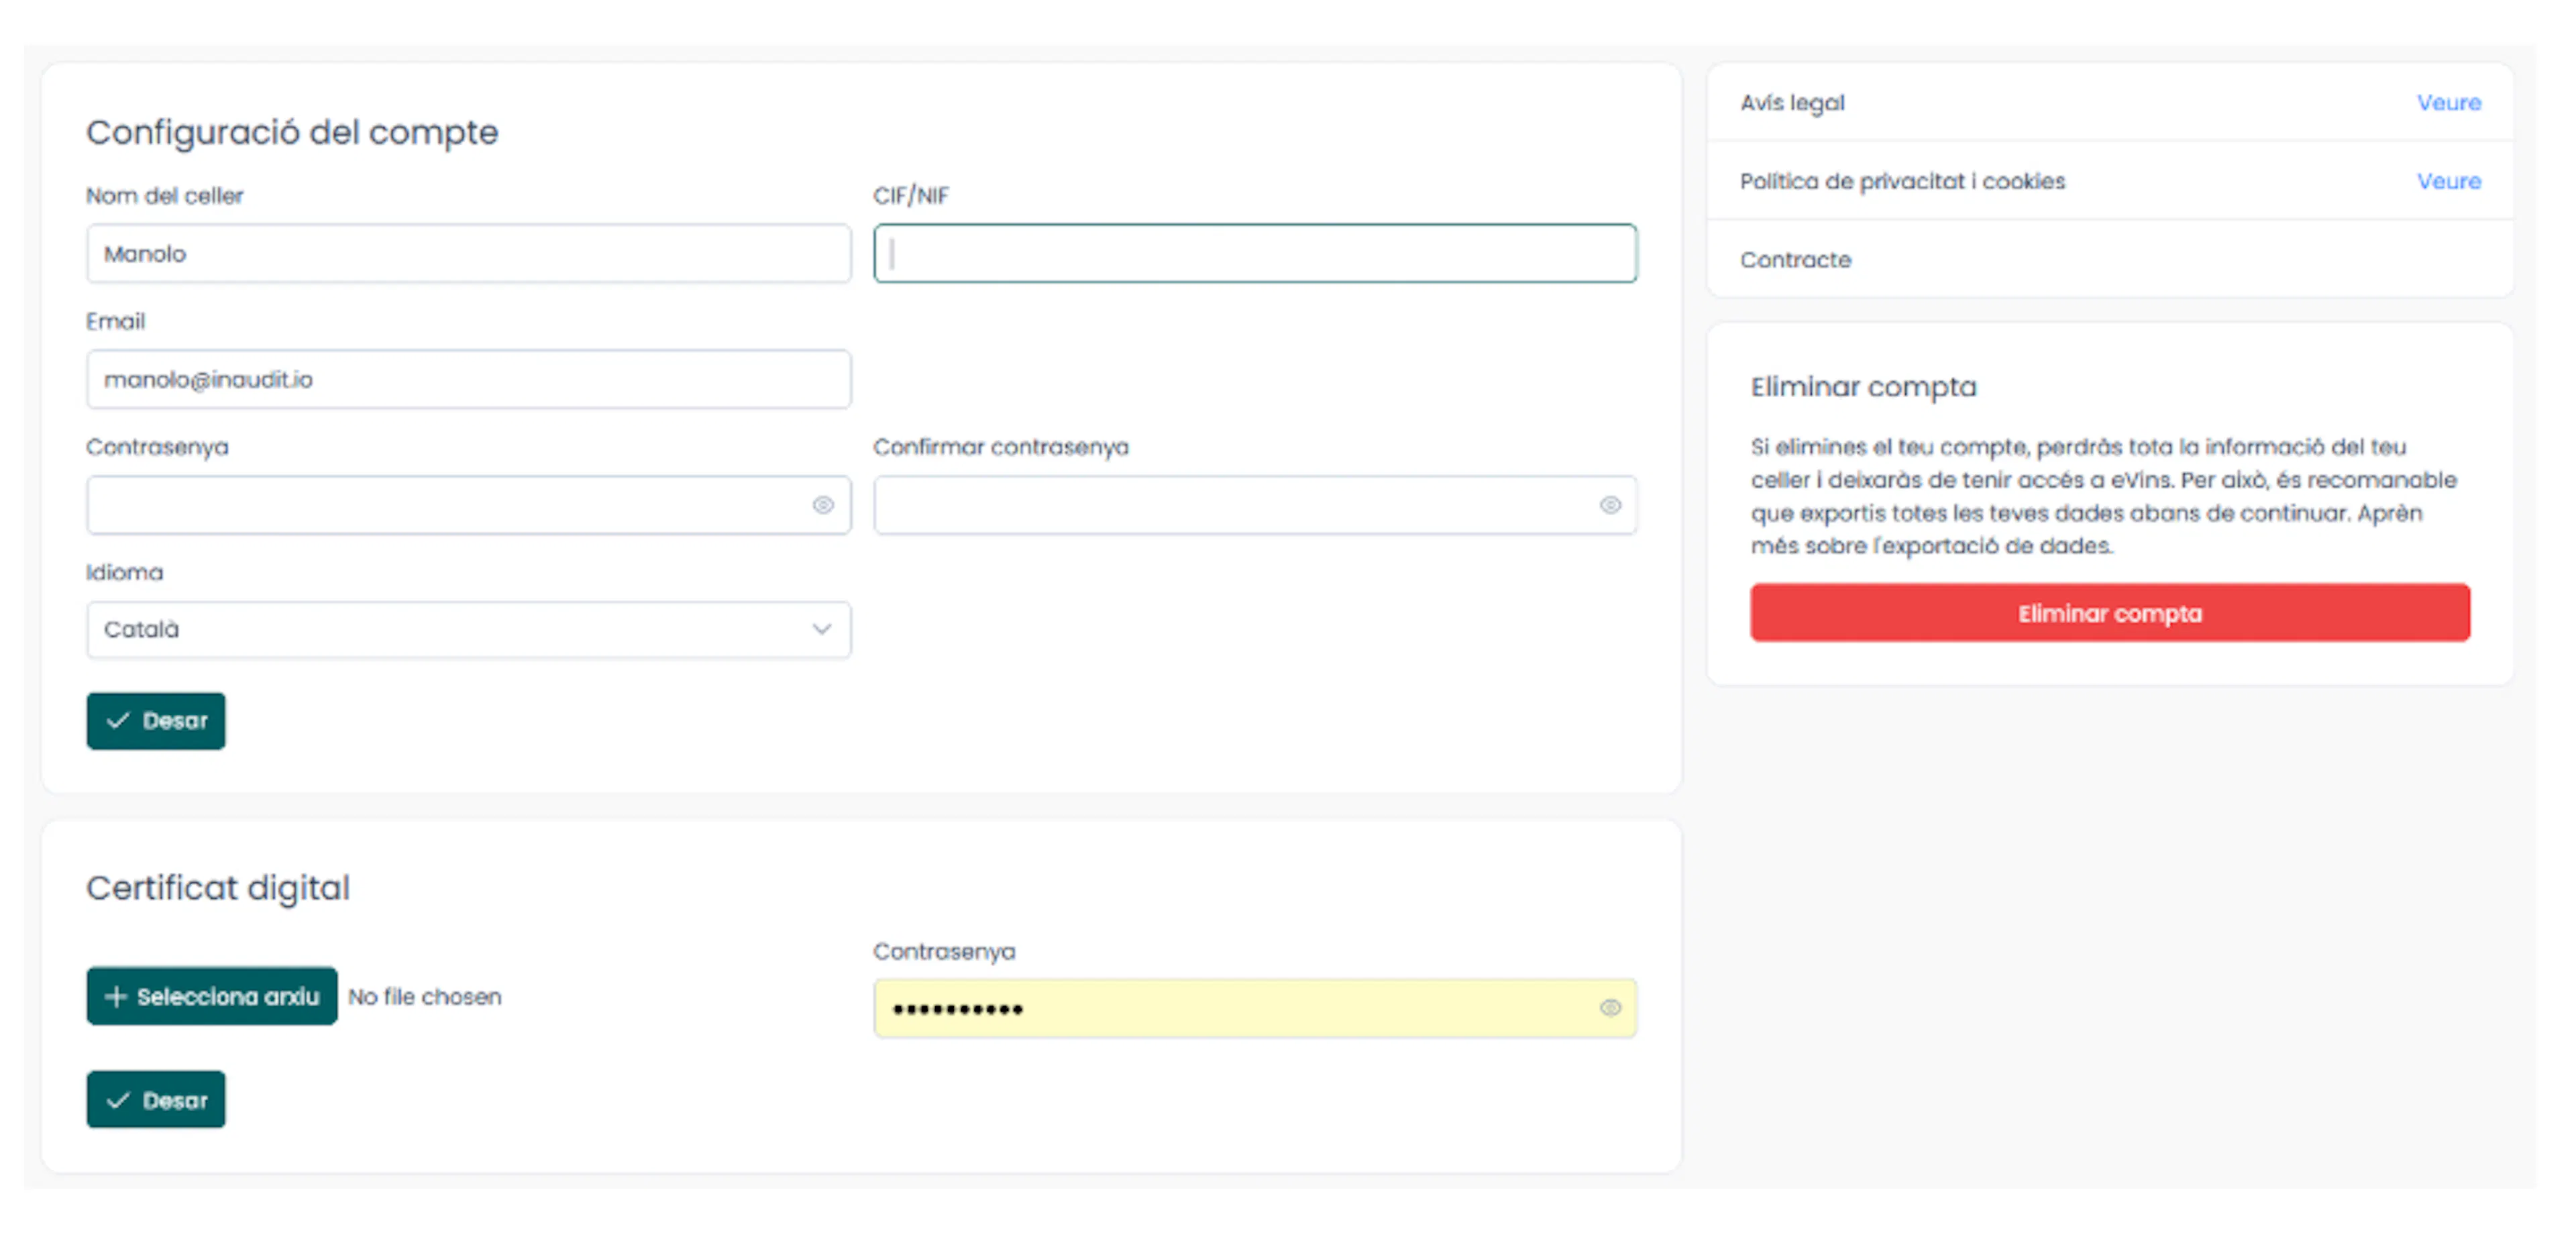
Task: Save account settings with Desar button
Action: point(156,721)
